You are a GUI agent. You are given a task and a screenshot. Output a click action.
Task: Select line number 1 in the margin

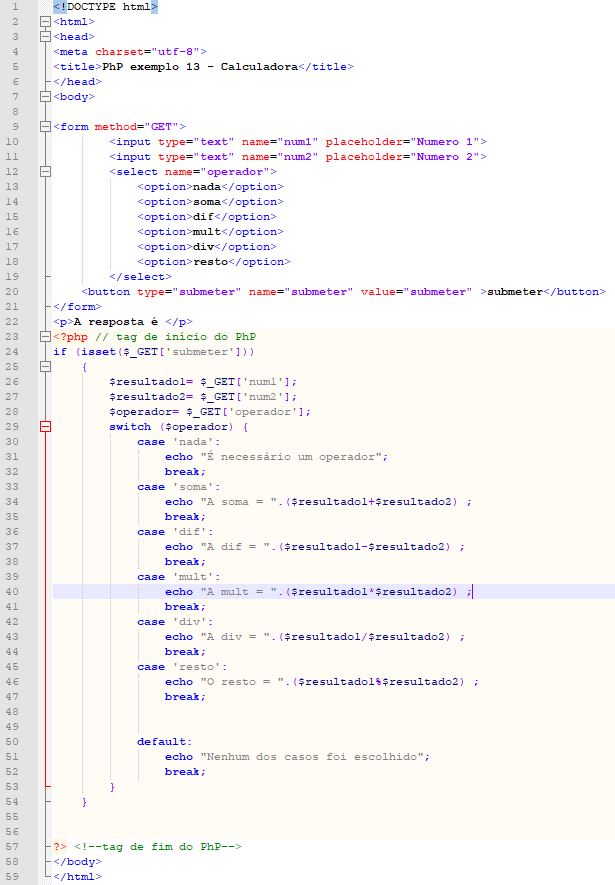pos(15,7)
